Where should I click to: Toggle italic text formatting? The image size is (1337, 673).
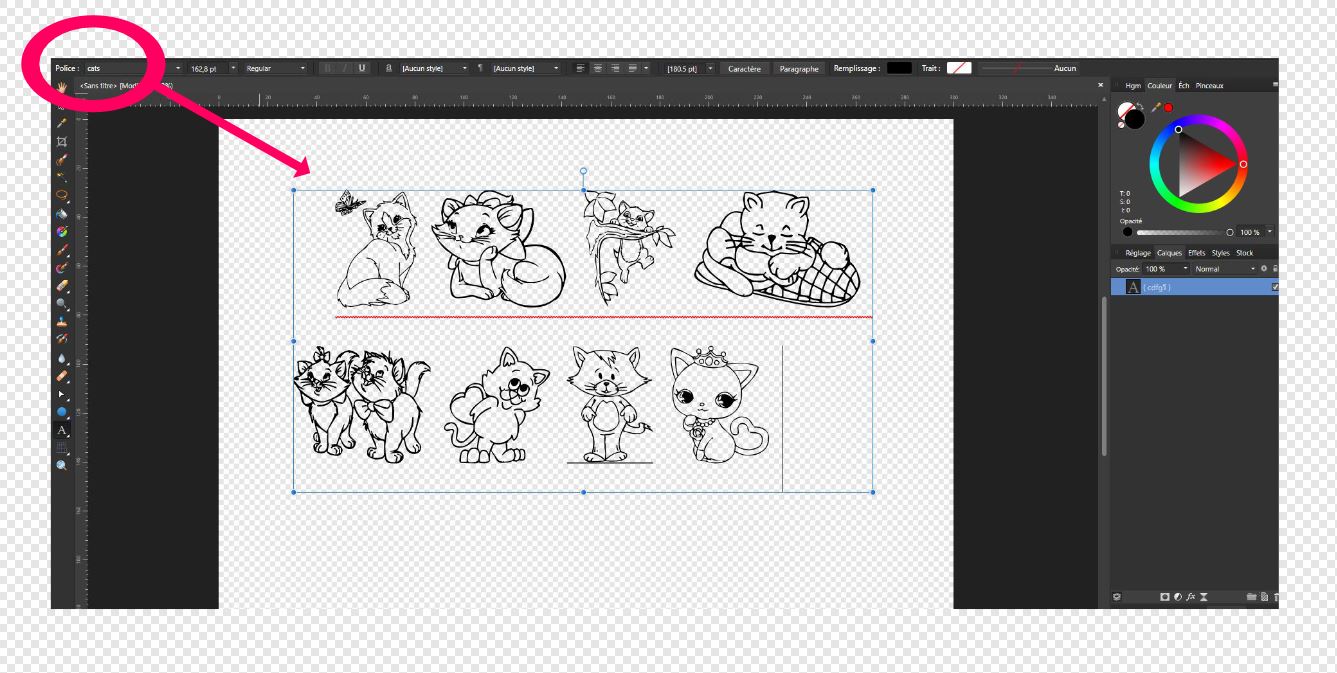(344, 68)
